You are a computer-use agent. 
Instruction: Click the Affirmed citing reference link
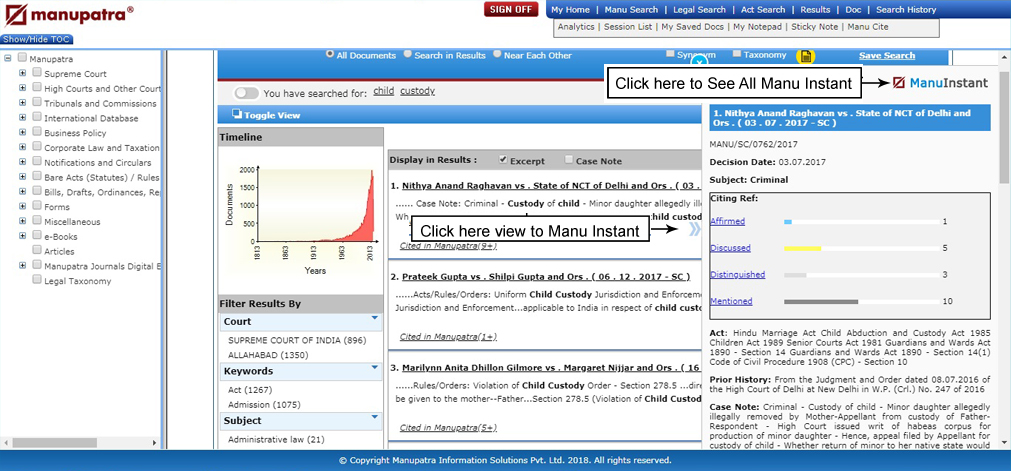click(x=727, y=221)
